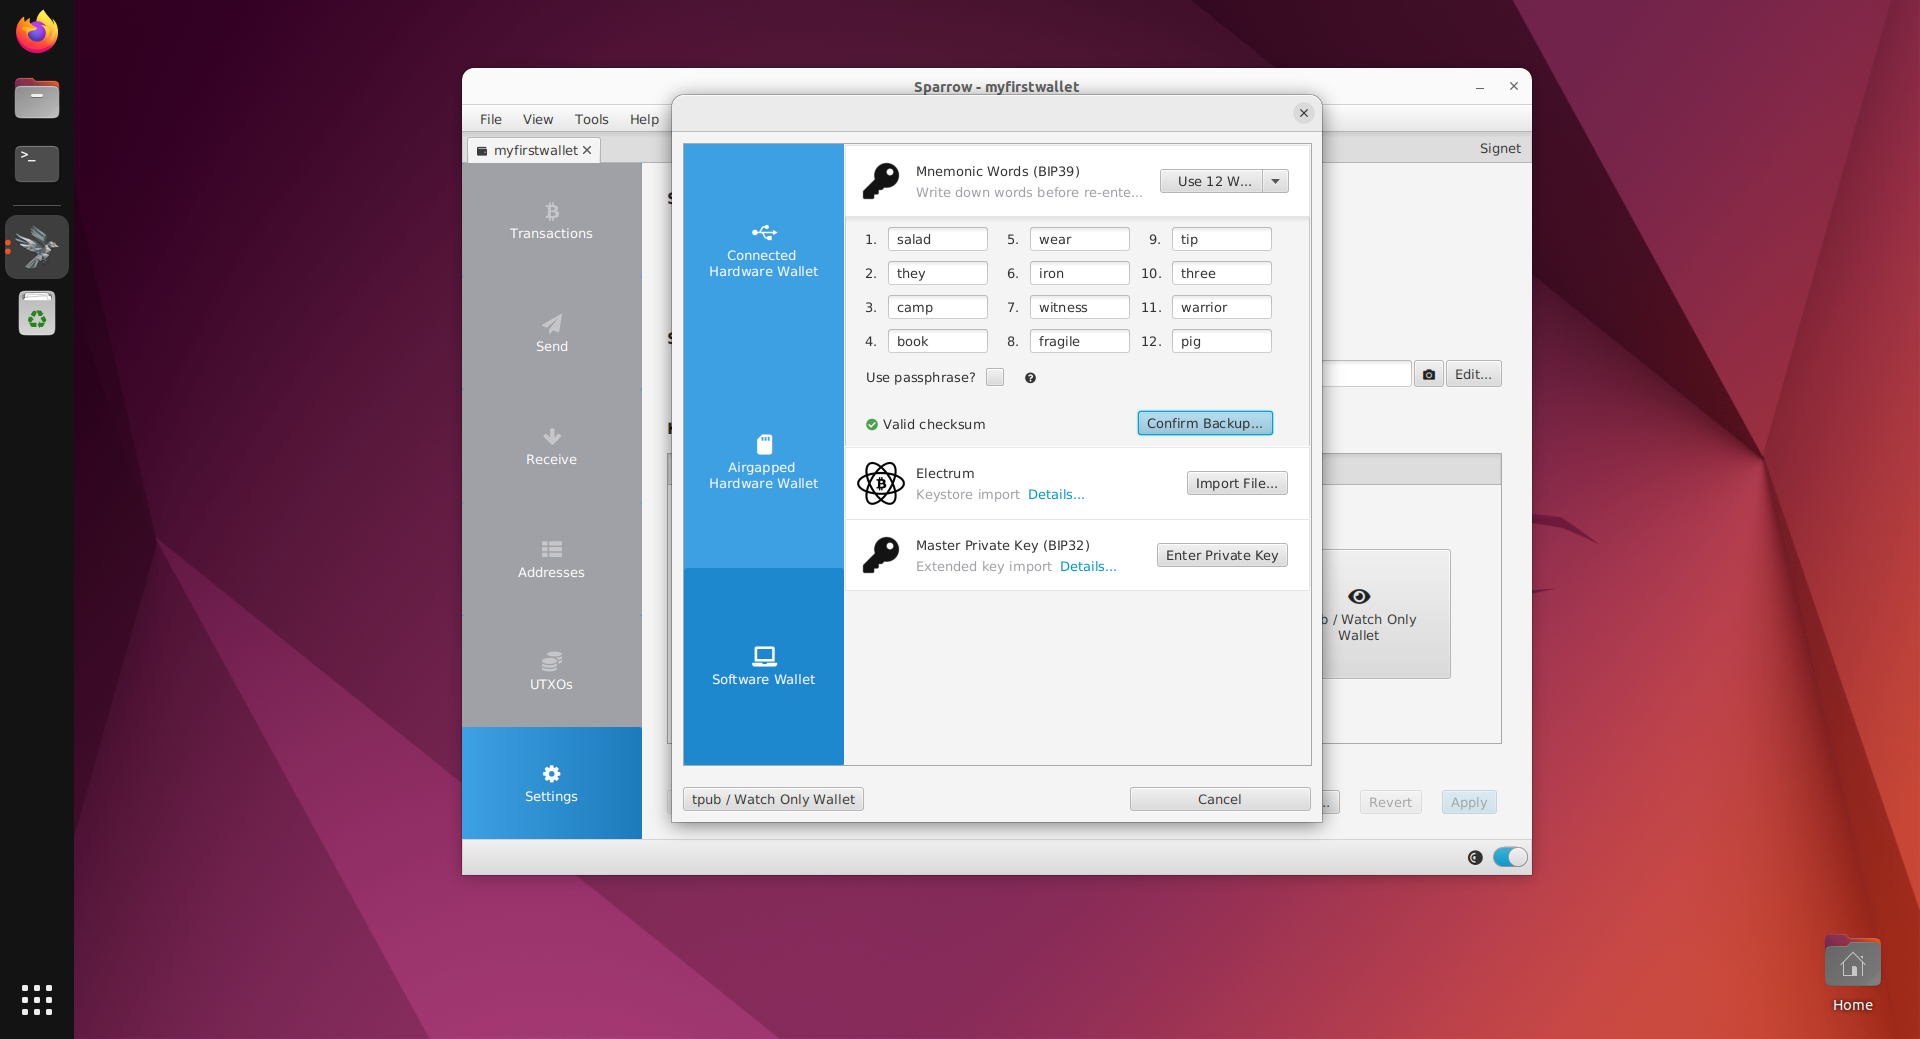Click word 3 field containing camp
Viewport: 1920px width, 1039px height.
pyautogui.click(x=938, y=307)
